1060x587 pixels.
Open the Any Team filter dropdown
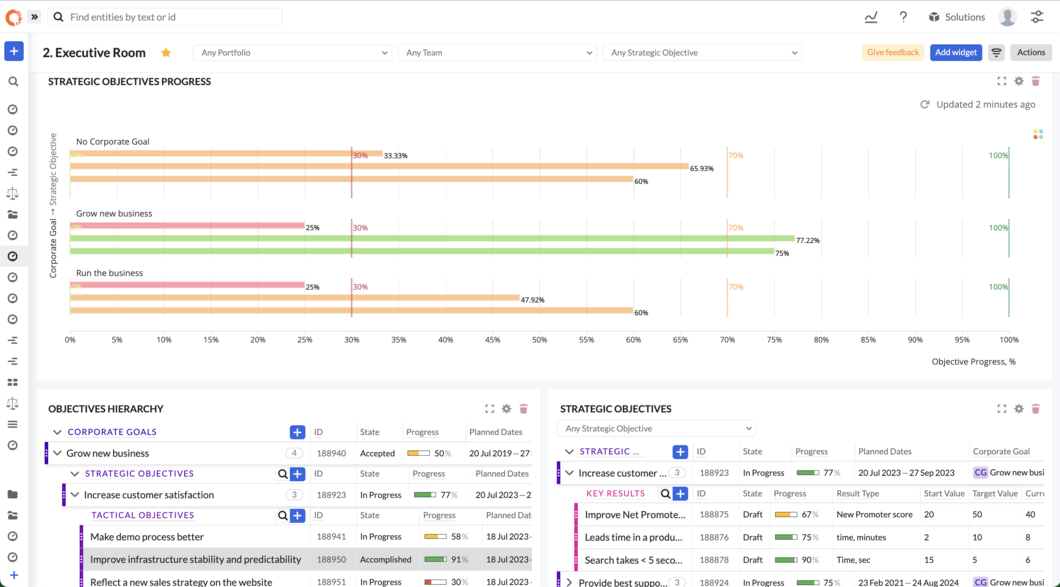click(x=497, y=53)
